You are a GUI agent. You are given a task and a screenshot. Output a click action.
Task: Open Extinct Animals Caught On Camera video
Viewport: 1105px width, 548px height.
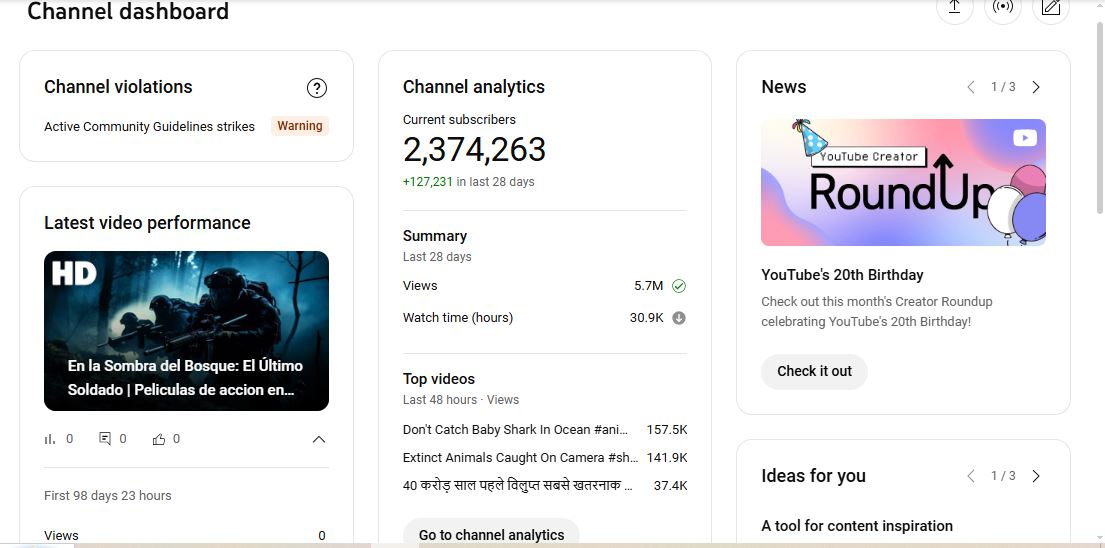tap(519, 458)
